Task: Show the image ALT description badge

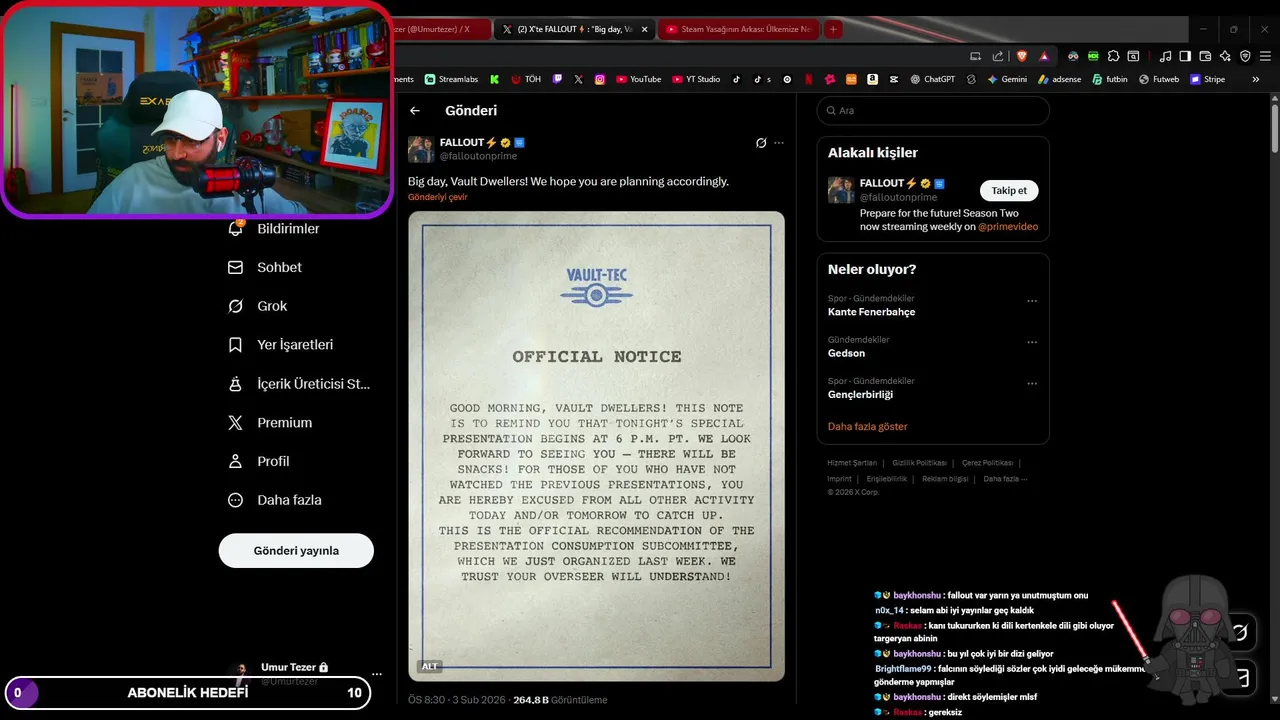Action: 429,666
